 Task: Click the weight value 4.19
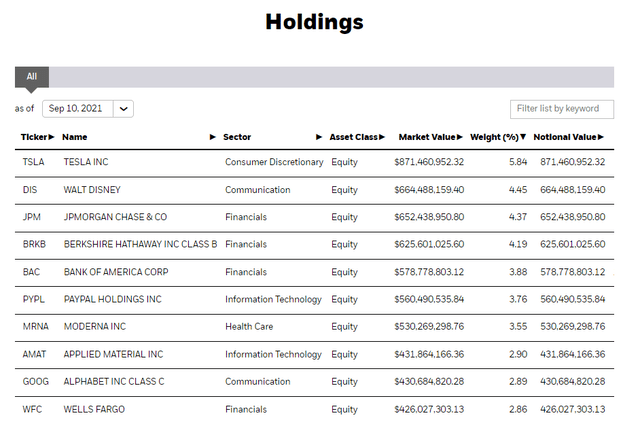coord(518,244)
